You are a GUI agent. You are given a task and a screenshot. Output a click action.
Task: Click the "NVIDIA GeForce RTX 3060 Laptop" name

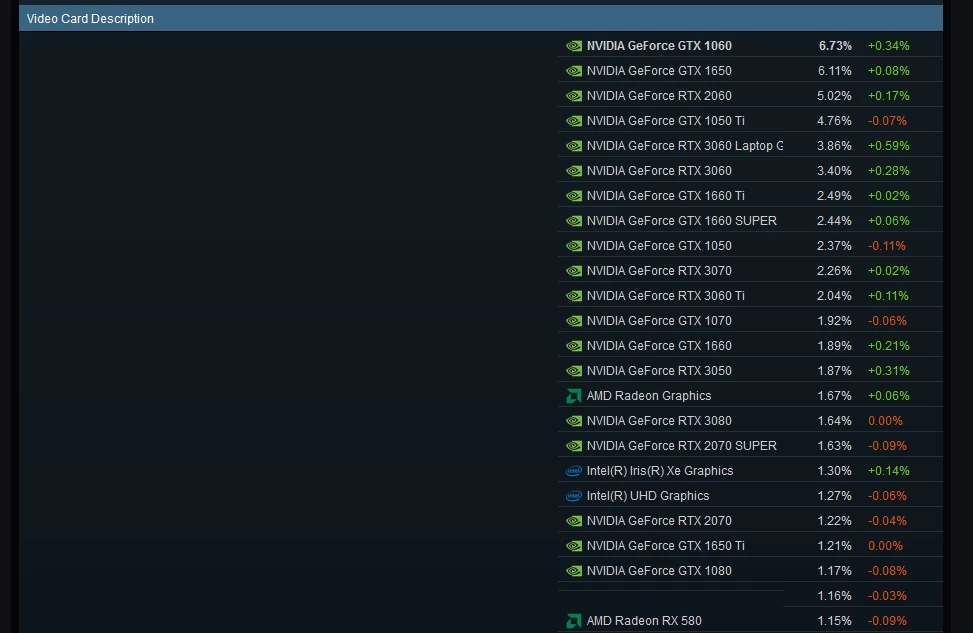click(x=685, y=146)
